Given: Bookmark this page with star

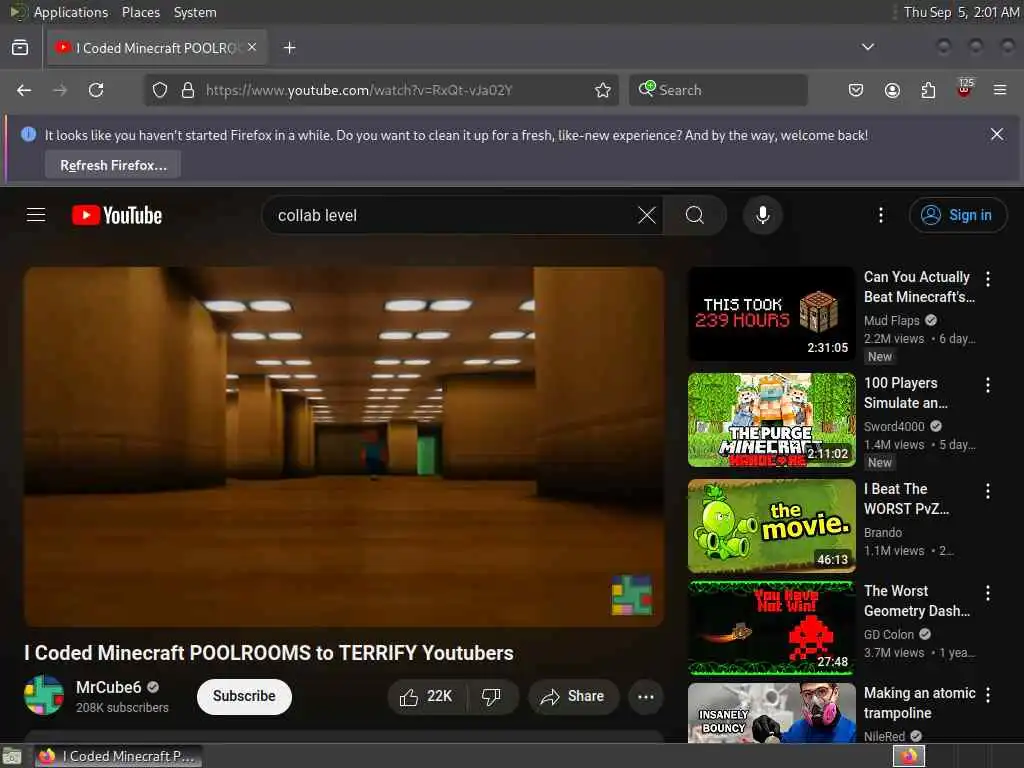Looking at the screenshot, I should pos(603,90).
